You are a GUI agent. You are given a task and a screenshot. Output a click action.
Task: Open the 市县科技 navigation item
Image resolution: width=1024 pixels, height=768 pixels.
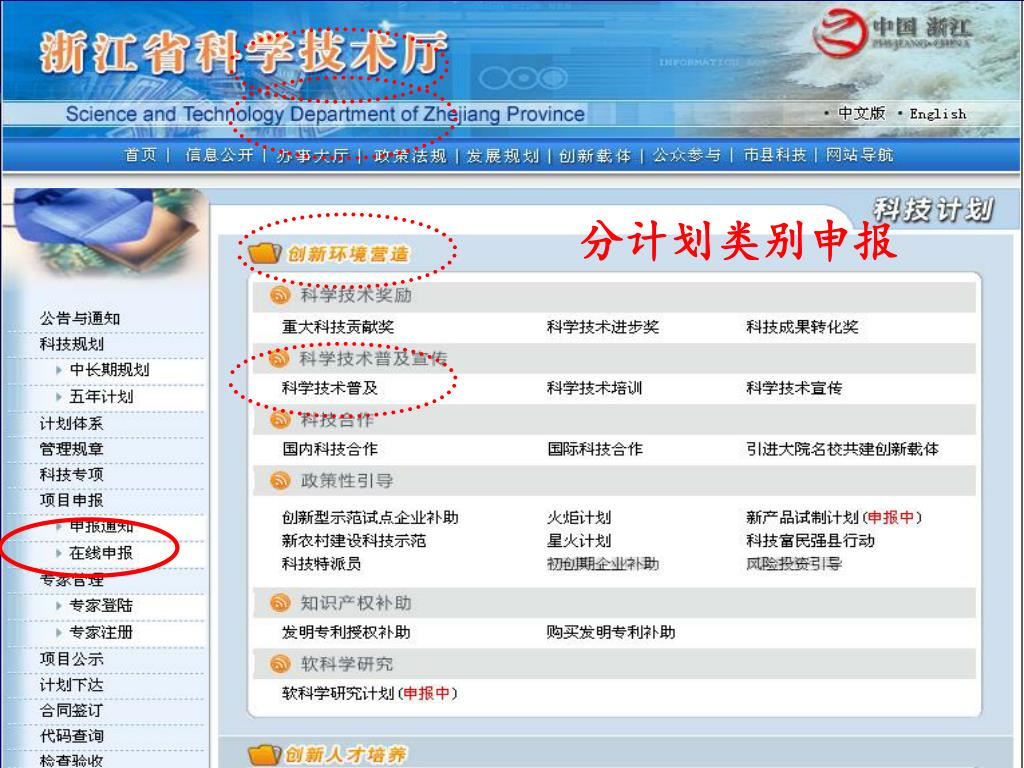[775, 155]
